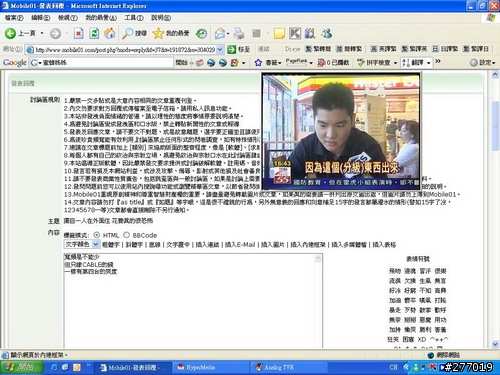Go back with the 上一頁 arrow button

20,33
